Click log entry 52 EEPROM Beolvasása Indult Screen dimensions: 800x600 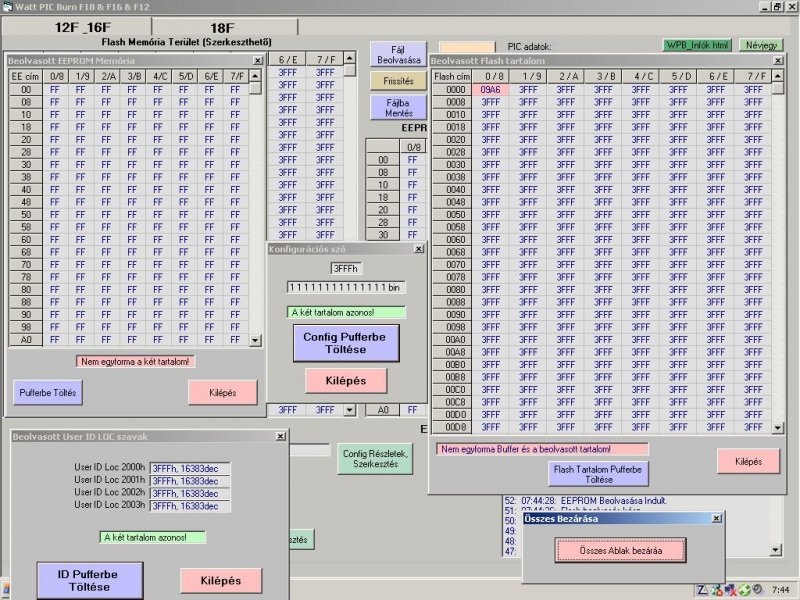point(585,501)
